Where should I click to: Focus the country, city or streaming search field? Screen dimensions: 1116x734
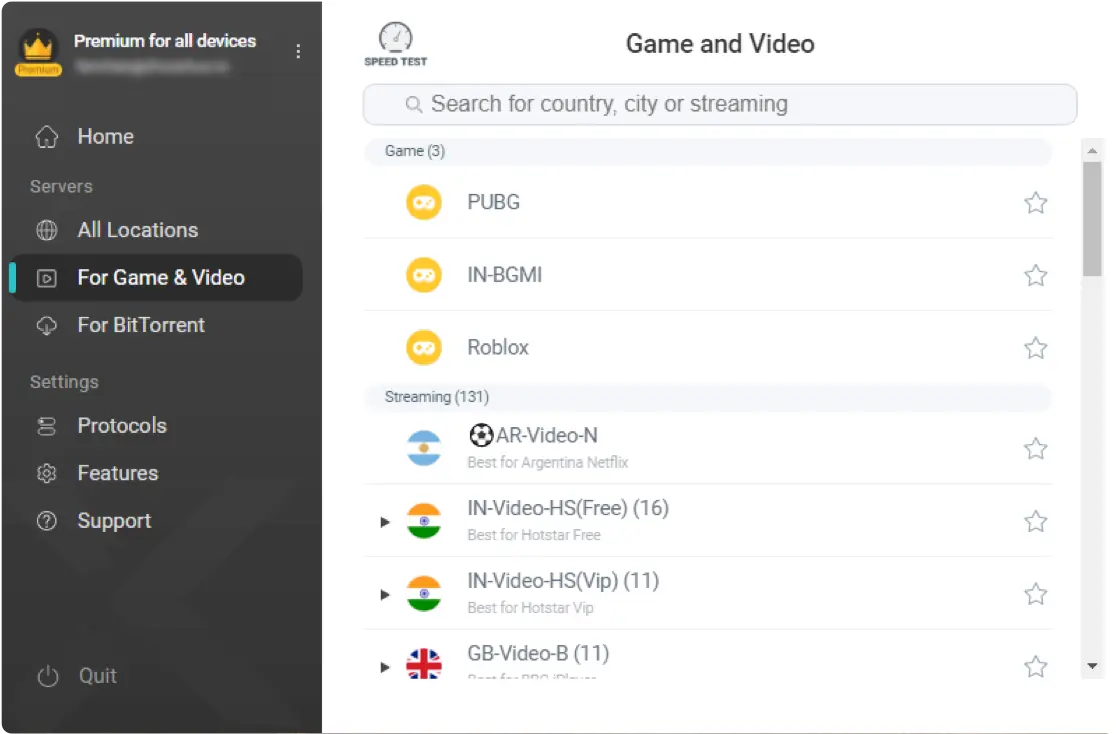point(720,105)
